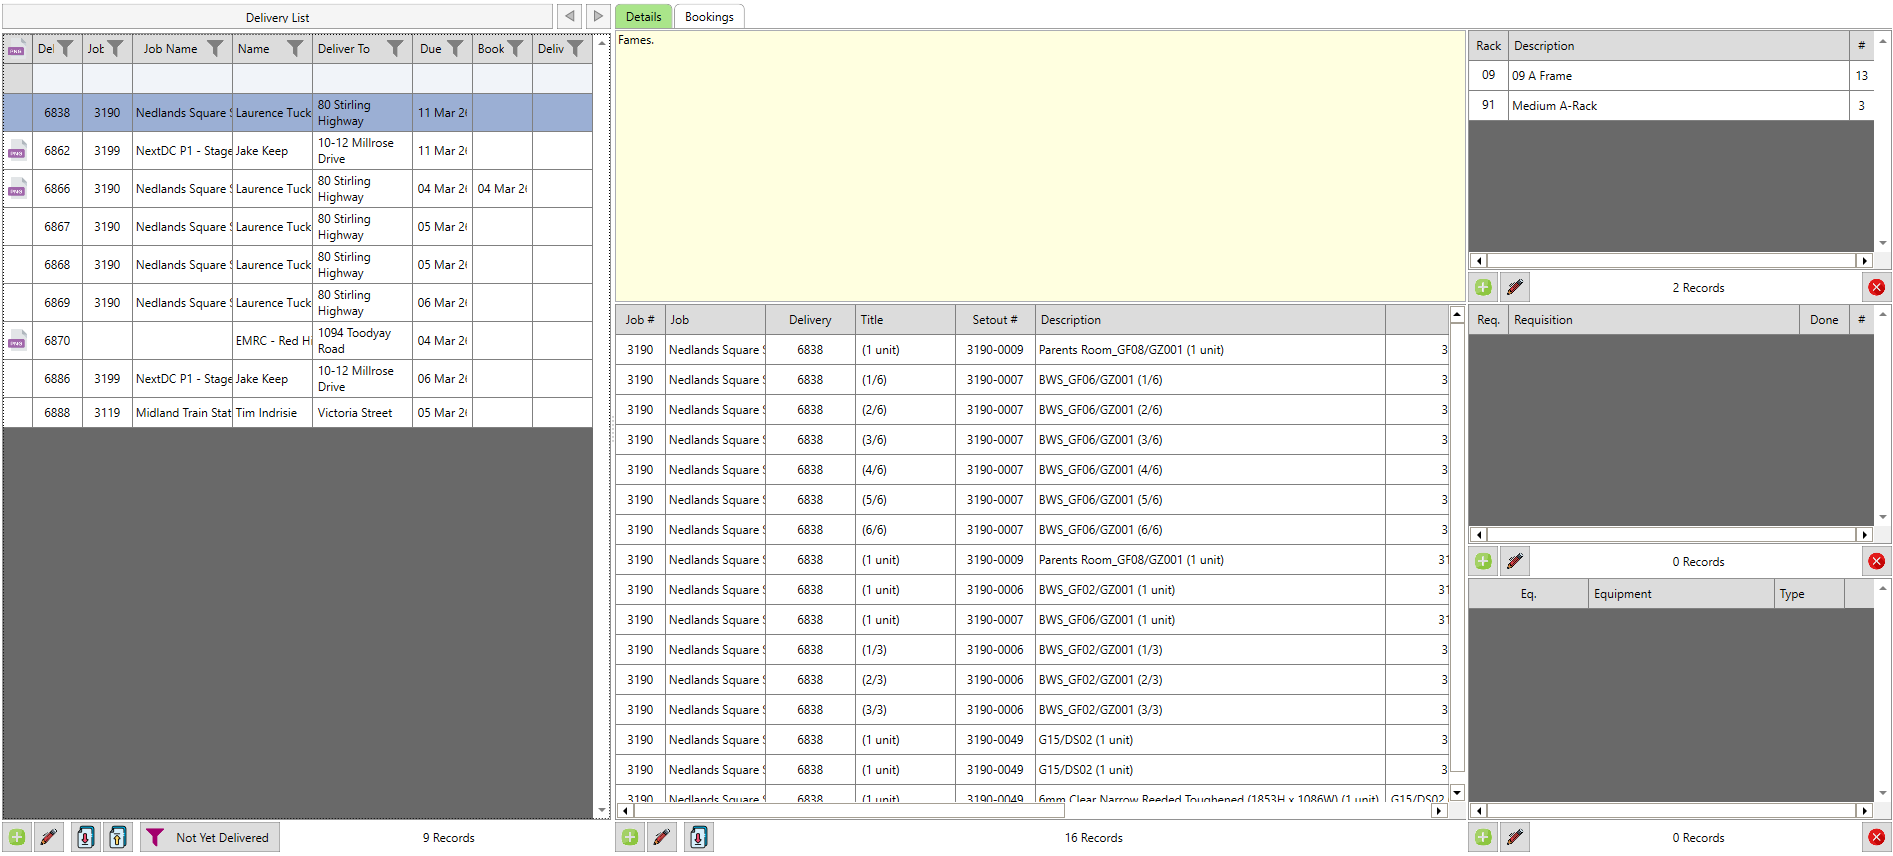Click the green add button below Delivery List
The width and height of the screenshot is (1893, 856).
(x=17, y=838)
